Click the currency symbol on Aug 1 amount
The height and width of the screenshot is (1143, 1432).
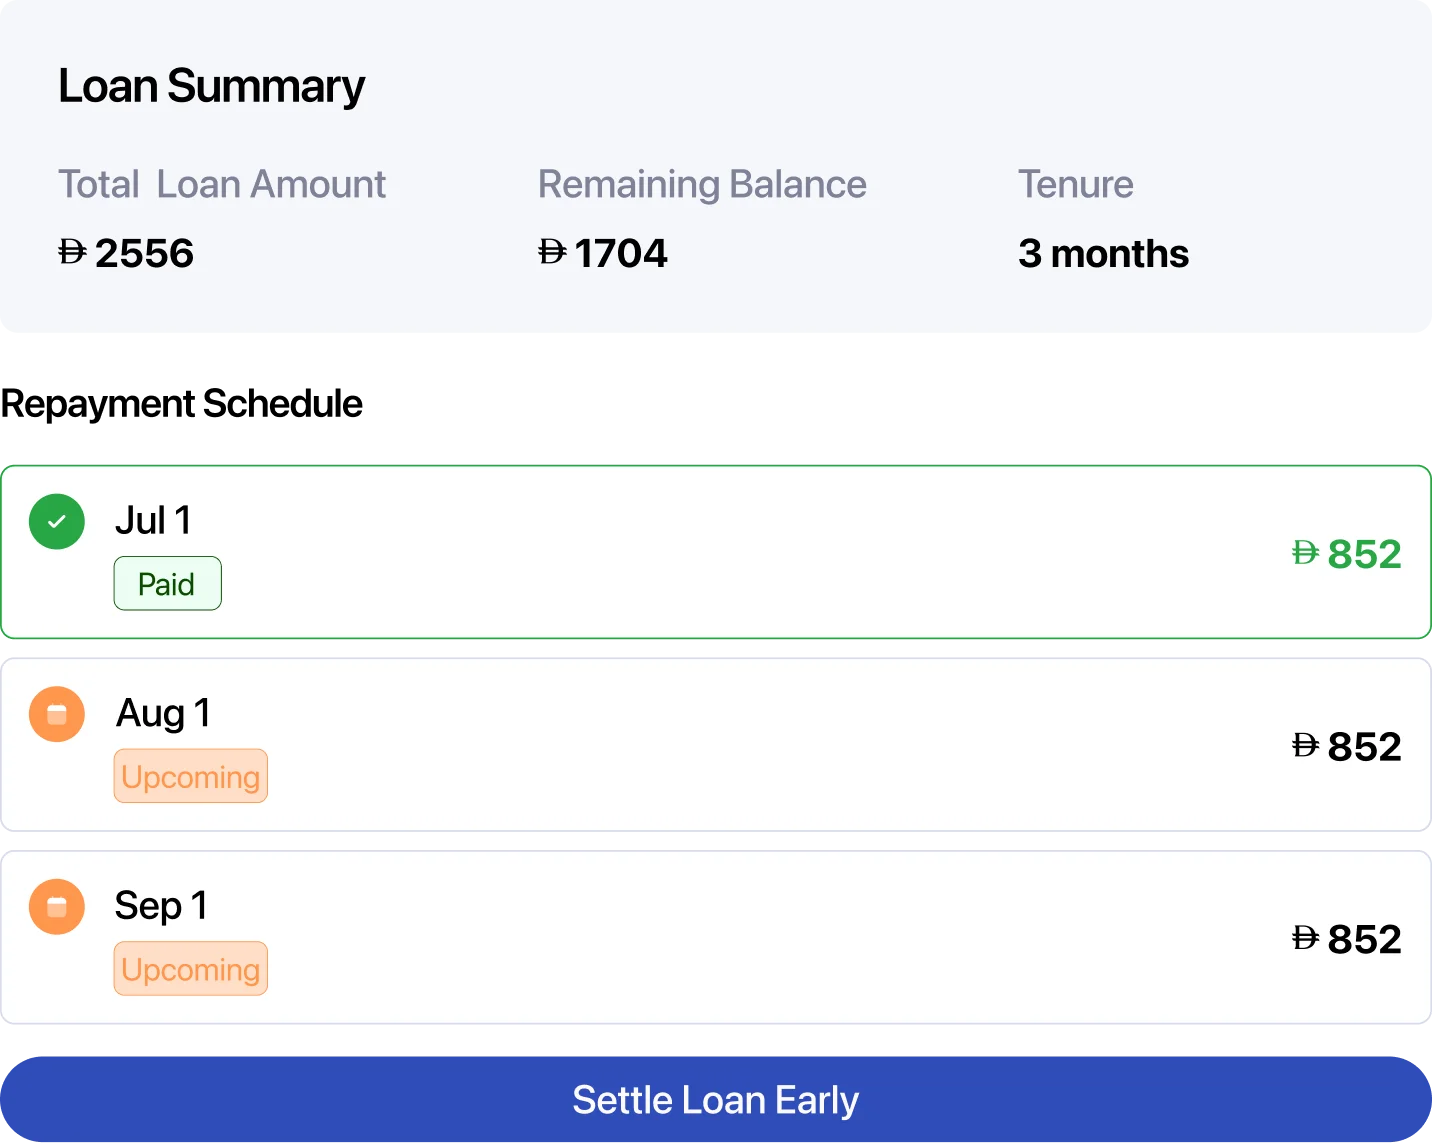tap(1305, 746)
